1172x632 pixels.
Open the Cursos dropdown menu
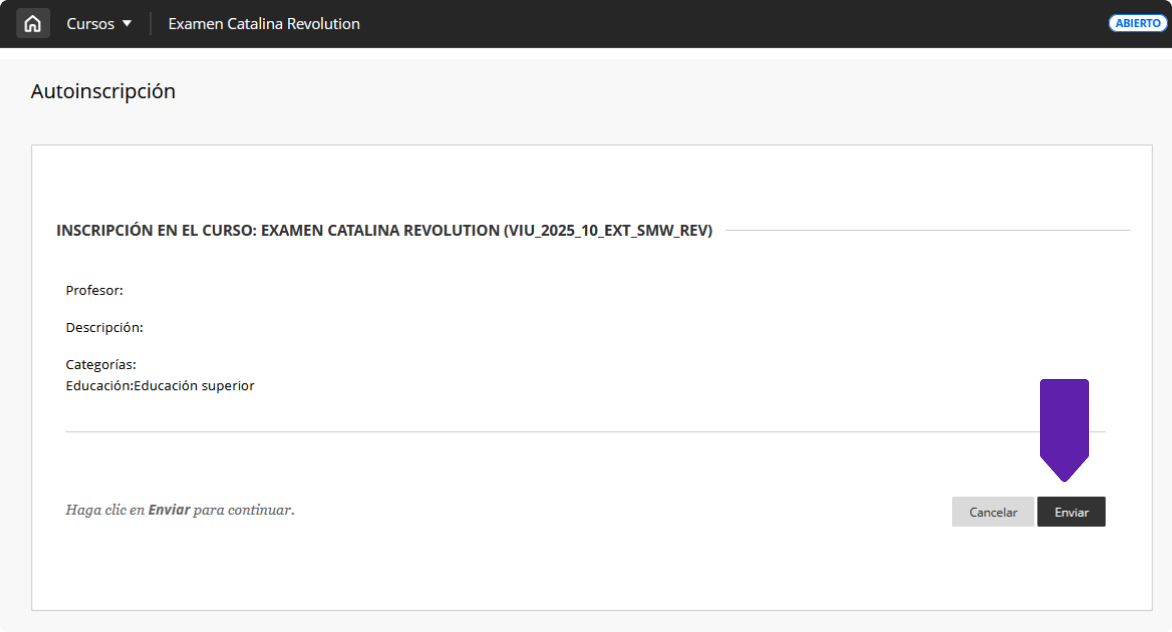pos(91,23)
